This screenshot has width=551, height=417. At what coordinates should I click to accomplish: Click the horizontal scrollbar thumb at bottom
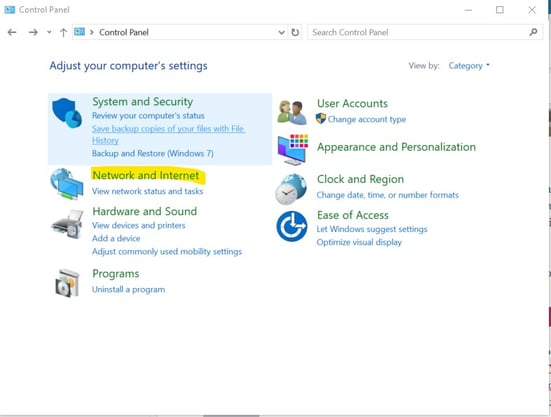click(x=231, y=416)
